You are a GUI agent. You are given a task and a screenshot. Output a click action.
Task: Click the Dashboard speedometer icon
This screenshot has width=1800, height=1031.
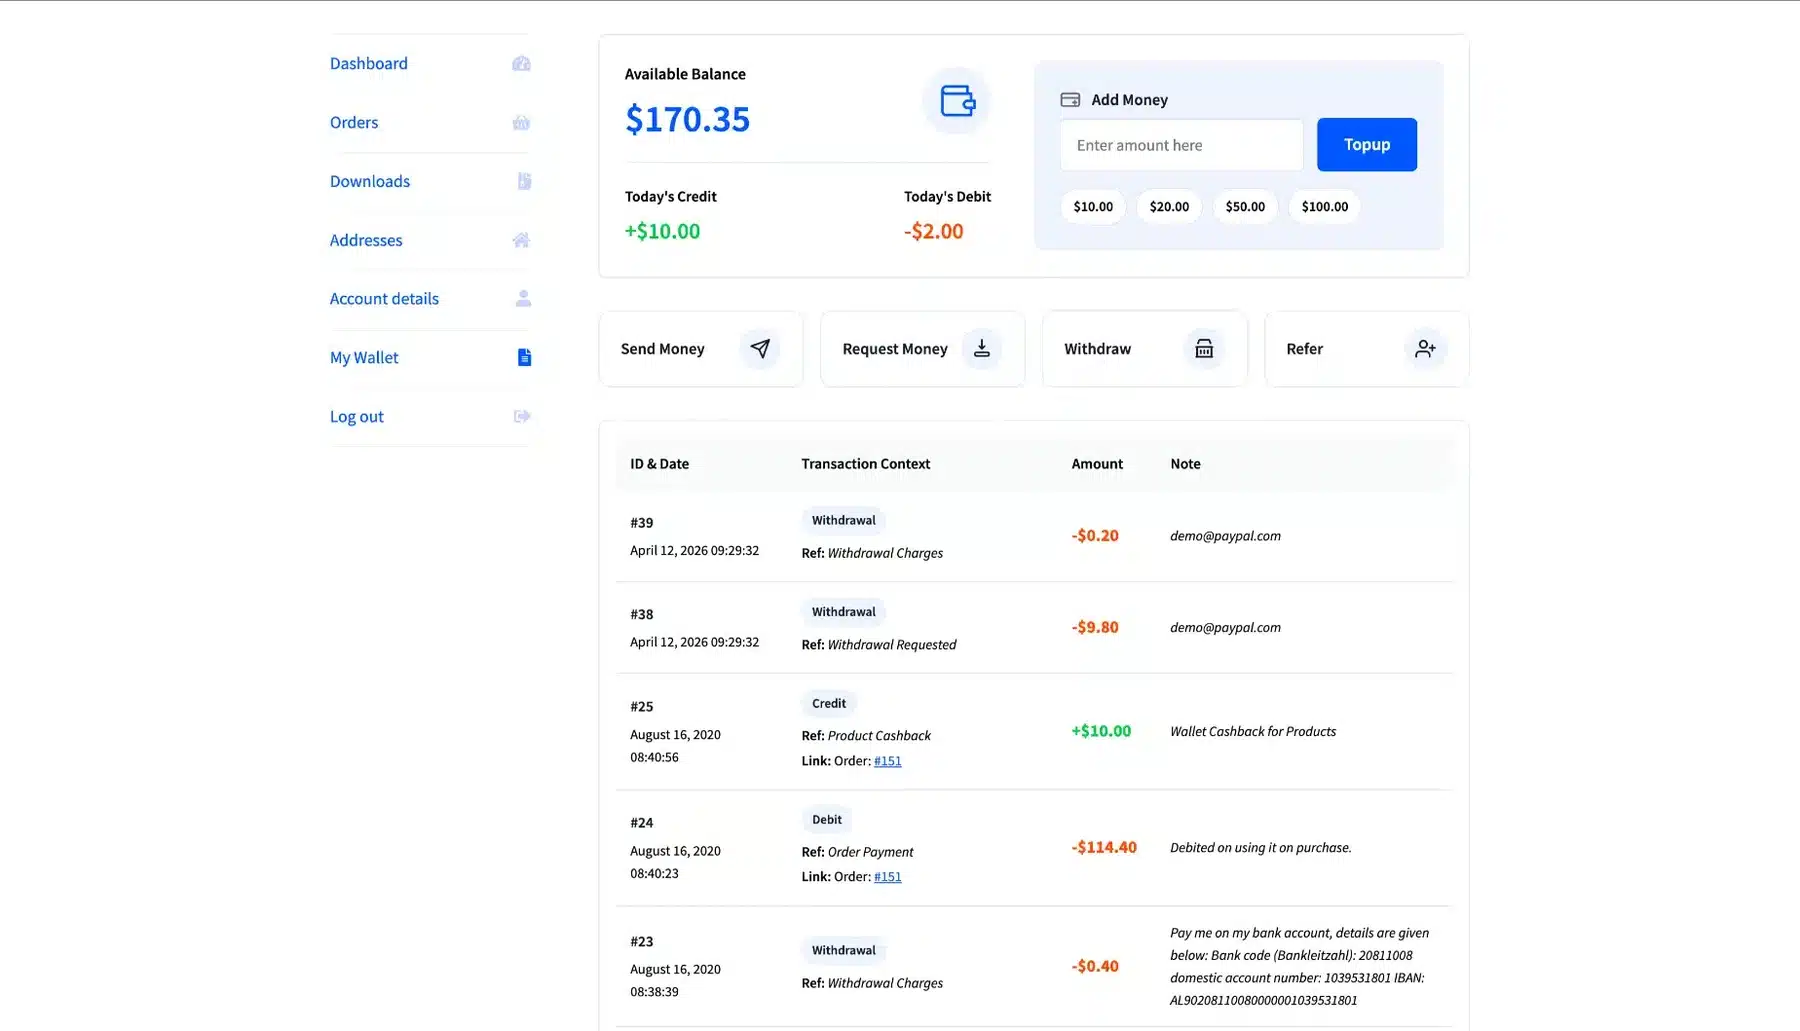click(521, 63)
